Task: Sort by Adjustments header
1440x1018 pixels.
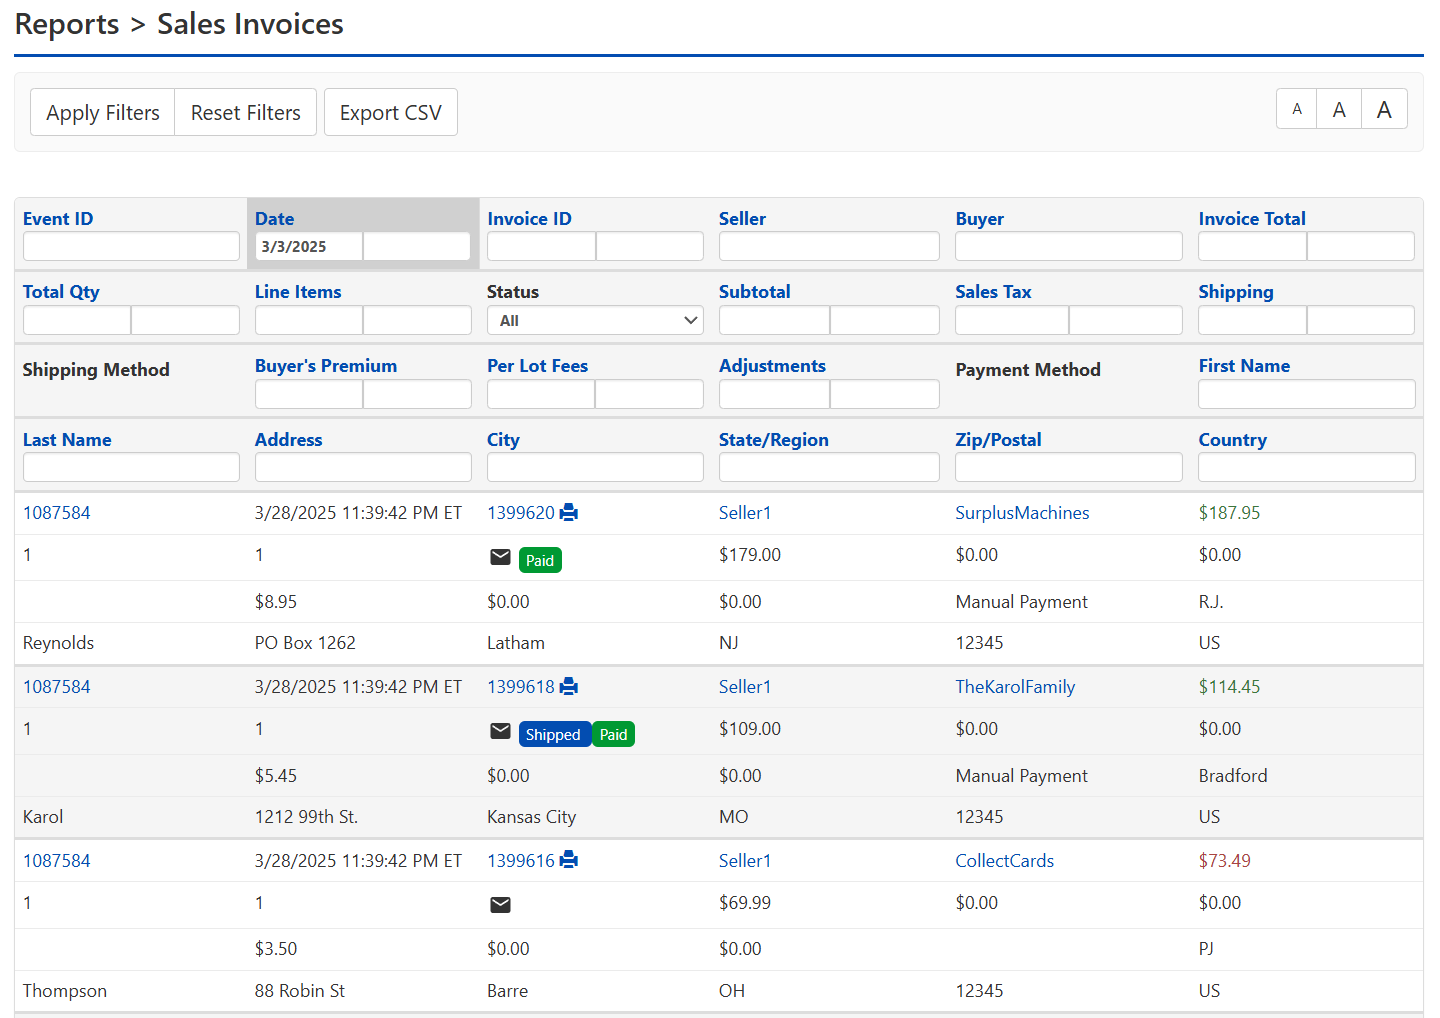Action: [773, 366]
